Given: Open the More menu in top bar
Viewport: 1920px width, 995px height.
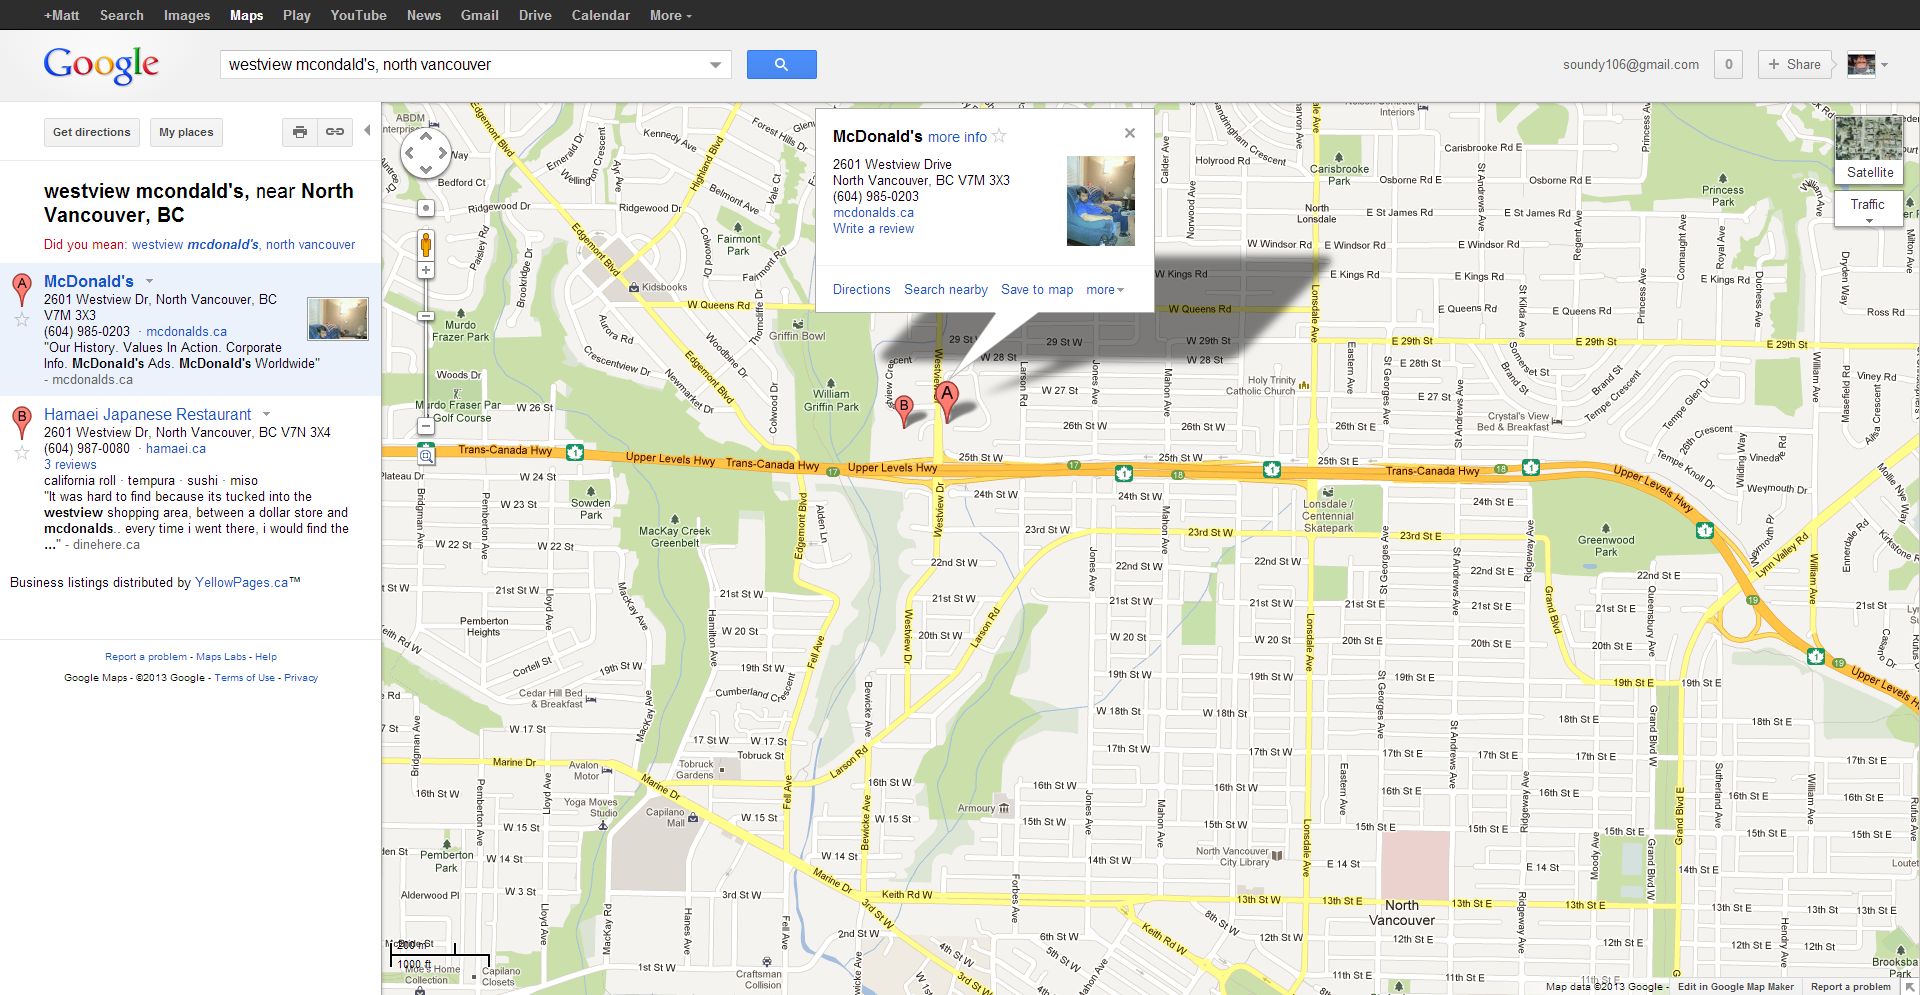Looking at the screenshot, I should point(670,15).
